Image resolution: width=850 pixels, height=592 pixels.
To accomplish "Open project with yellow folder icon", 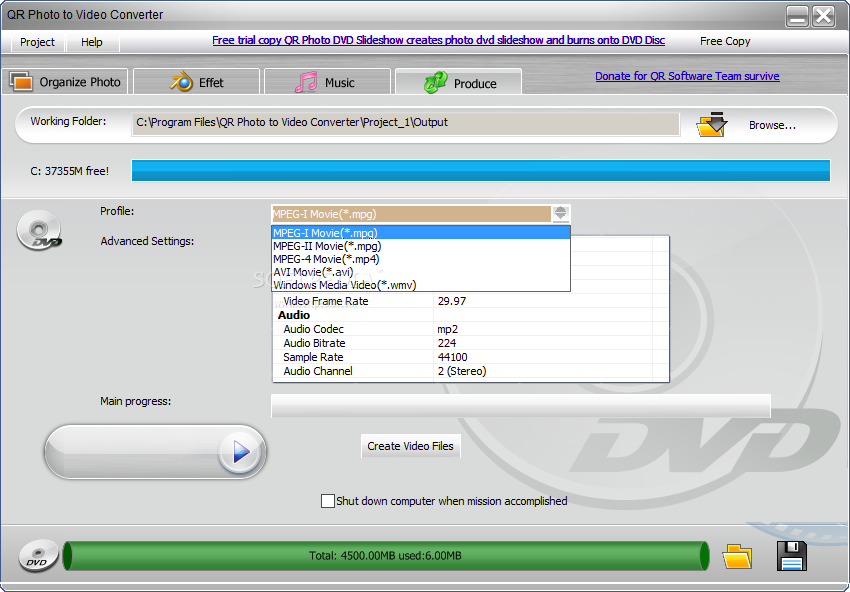I will (x=737, y=556).
